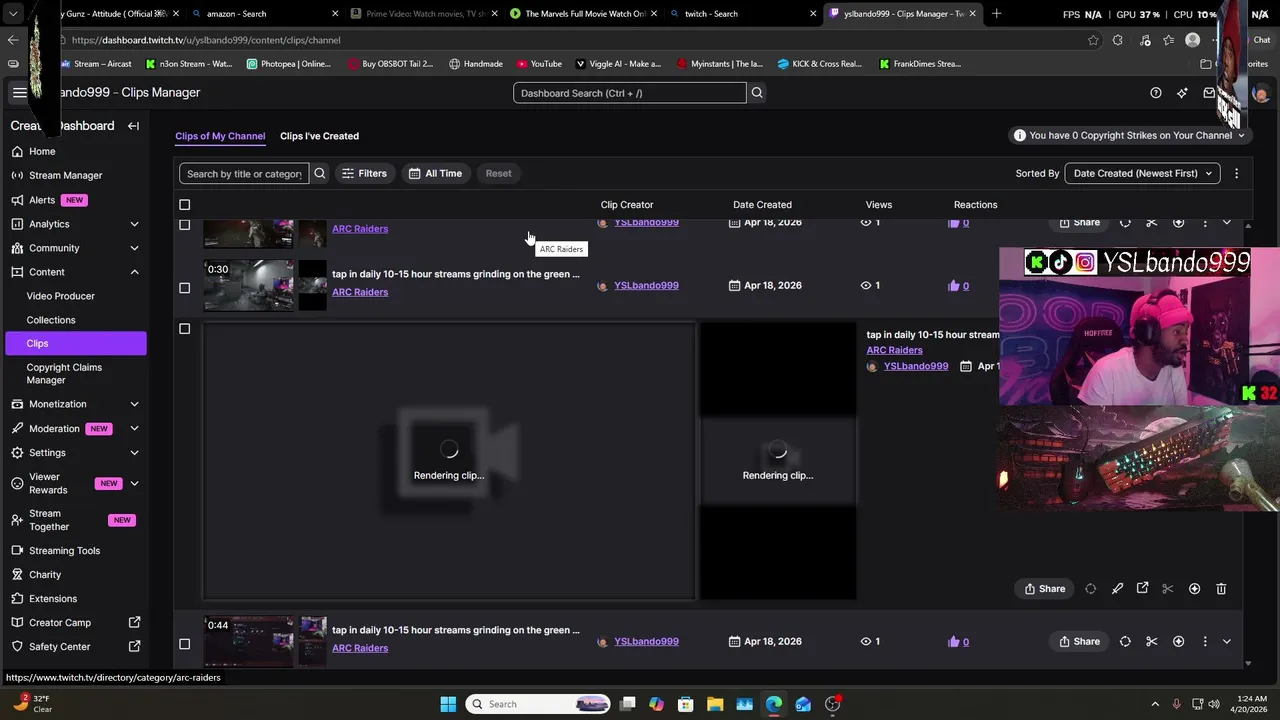Expand the Copyright Strikes notice chevron
This screenshot has height=720, width=1280.
click(x=1241, y=136)
